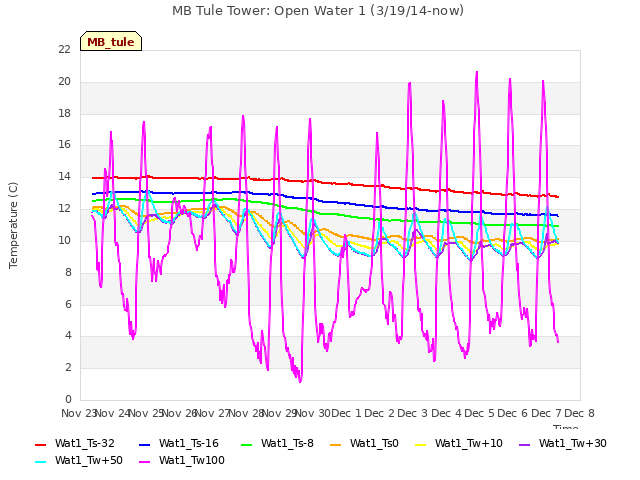Click the 22 y-axis tick label
This screenshot has width=640, height=480.
click(64, 49)
